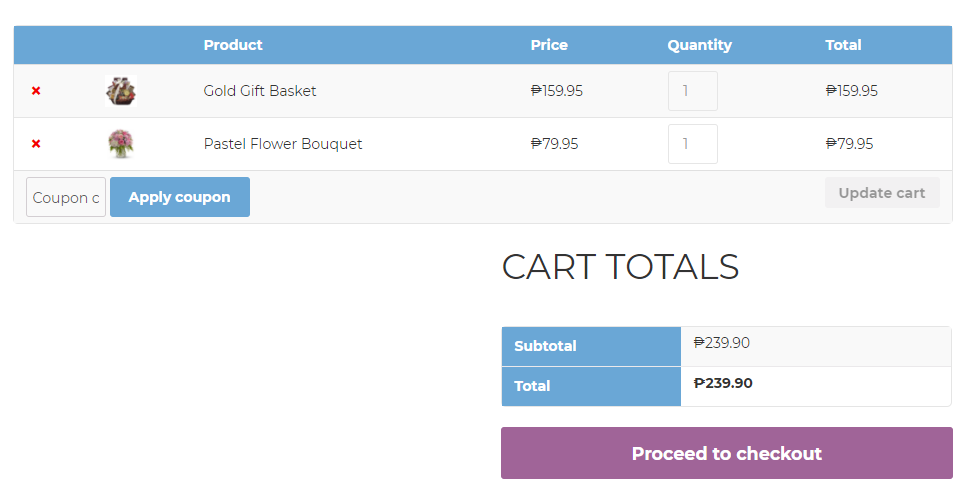Select the ₱159.95 price of Gold Gift Basket
Screen dimensions: 967x485
(556, 91)
